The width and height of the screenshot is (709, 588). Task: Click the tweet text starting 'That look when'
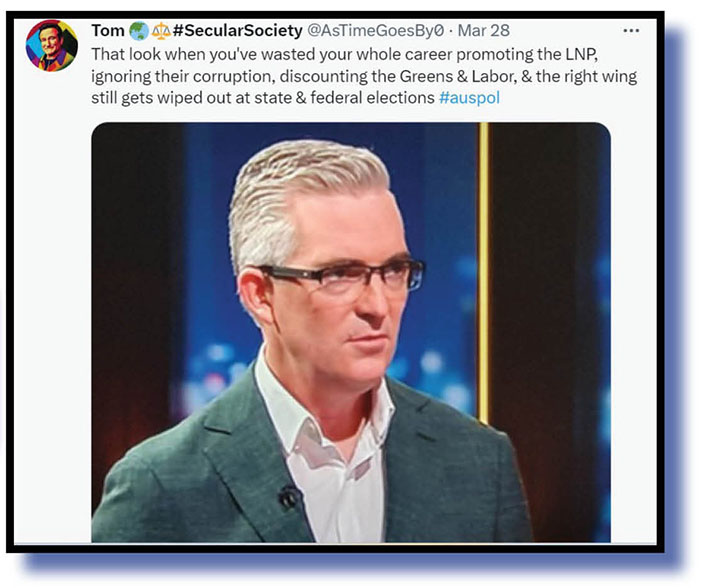(x=364, y=76)
